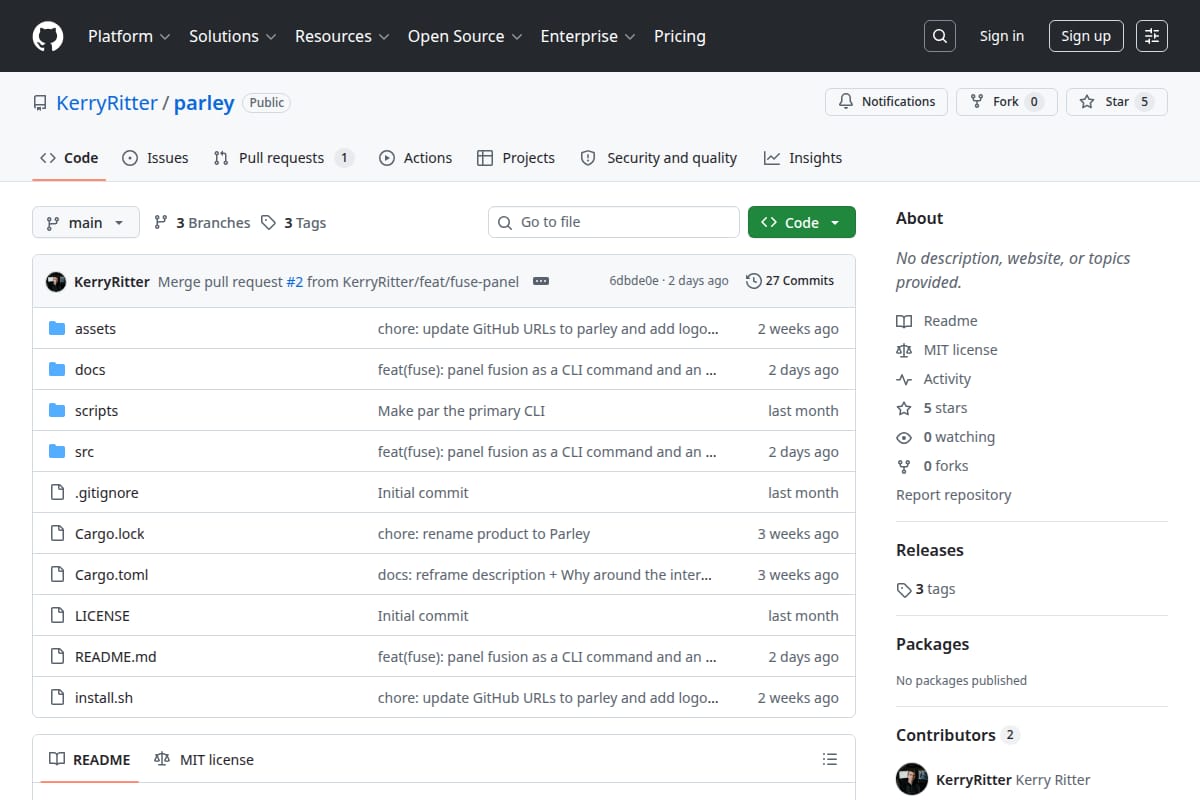Open the Open Source dropdown menu
Image resolution: width=1200 pixels, height=800 pixels.
click(465, 36)
